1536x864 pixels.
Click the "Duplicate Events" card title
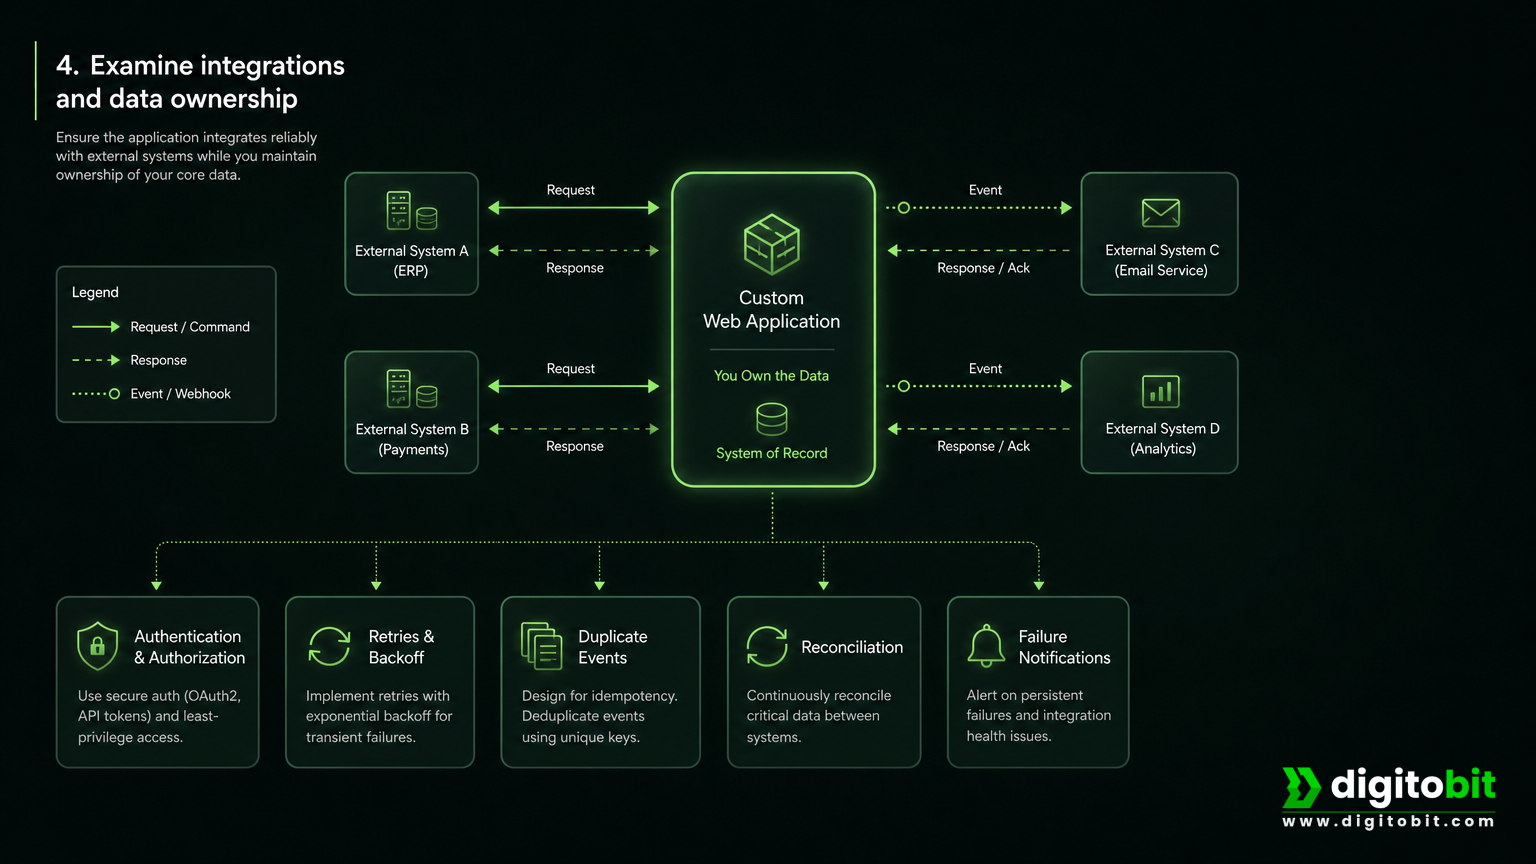click(x=613, y=647)
